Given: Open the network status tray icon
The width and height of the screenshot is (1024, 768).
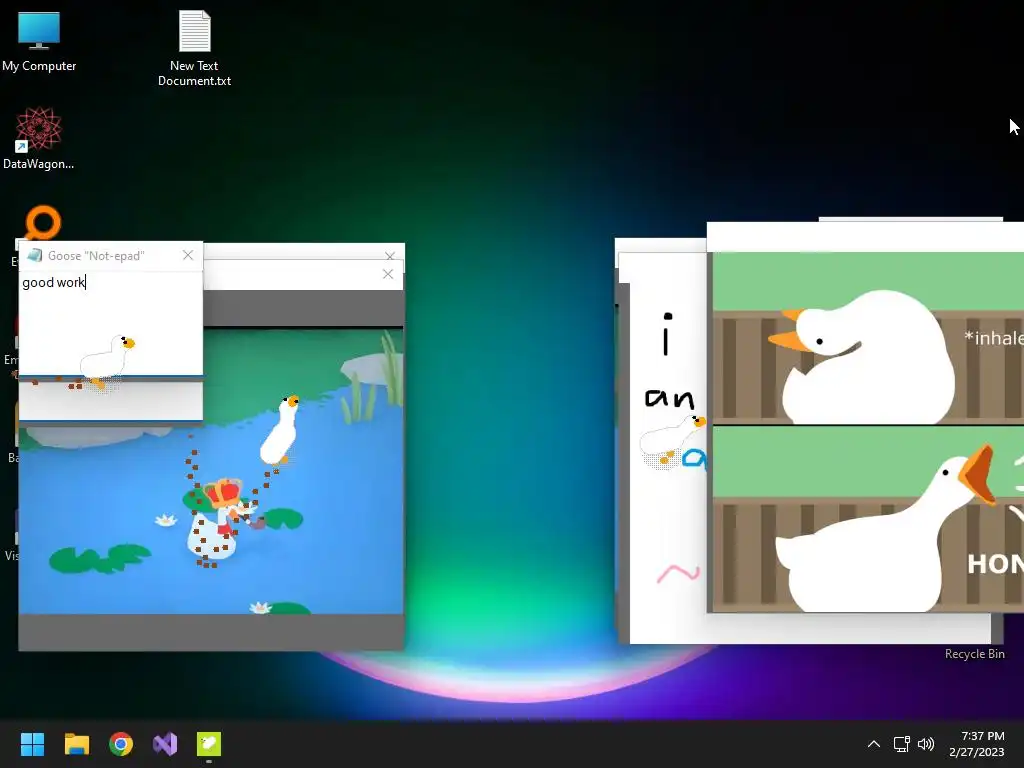Looking at the screenshot, I should point(902,744).
